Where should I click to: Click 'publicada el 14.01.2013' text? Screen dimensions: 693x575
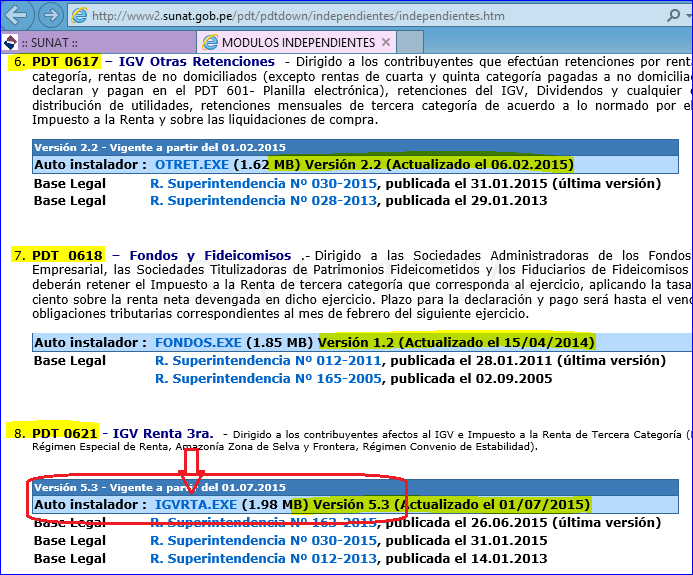466,559
